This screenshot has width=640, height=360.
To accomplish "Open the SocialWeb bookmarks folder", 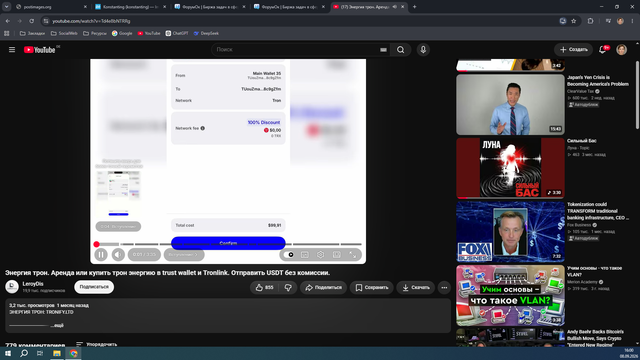I will coord(64,33).
